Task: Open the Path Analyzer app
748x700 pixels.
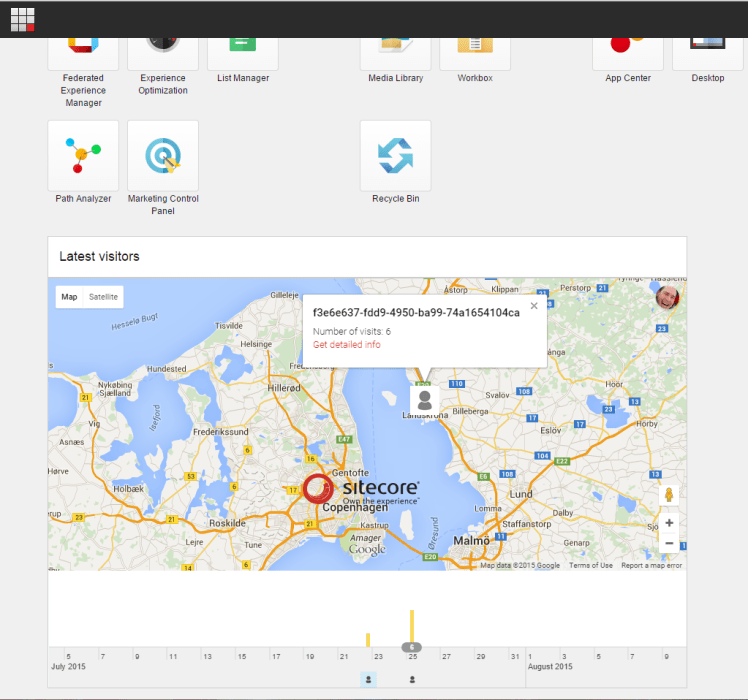Action: click(x=83, y=156)
